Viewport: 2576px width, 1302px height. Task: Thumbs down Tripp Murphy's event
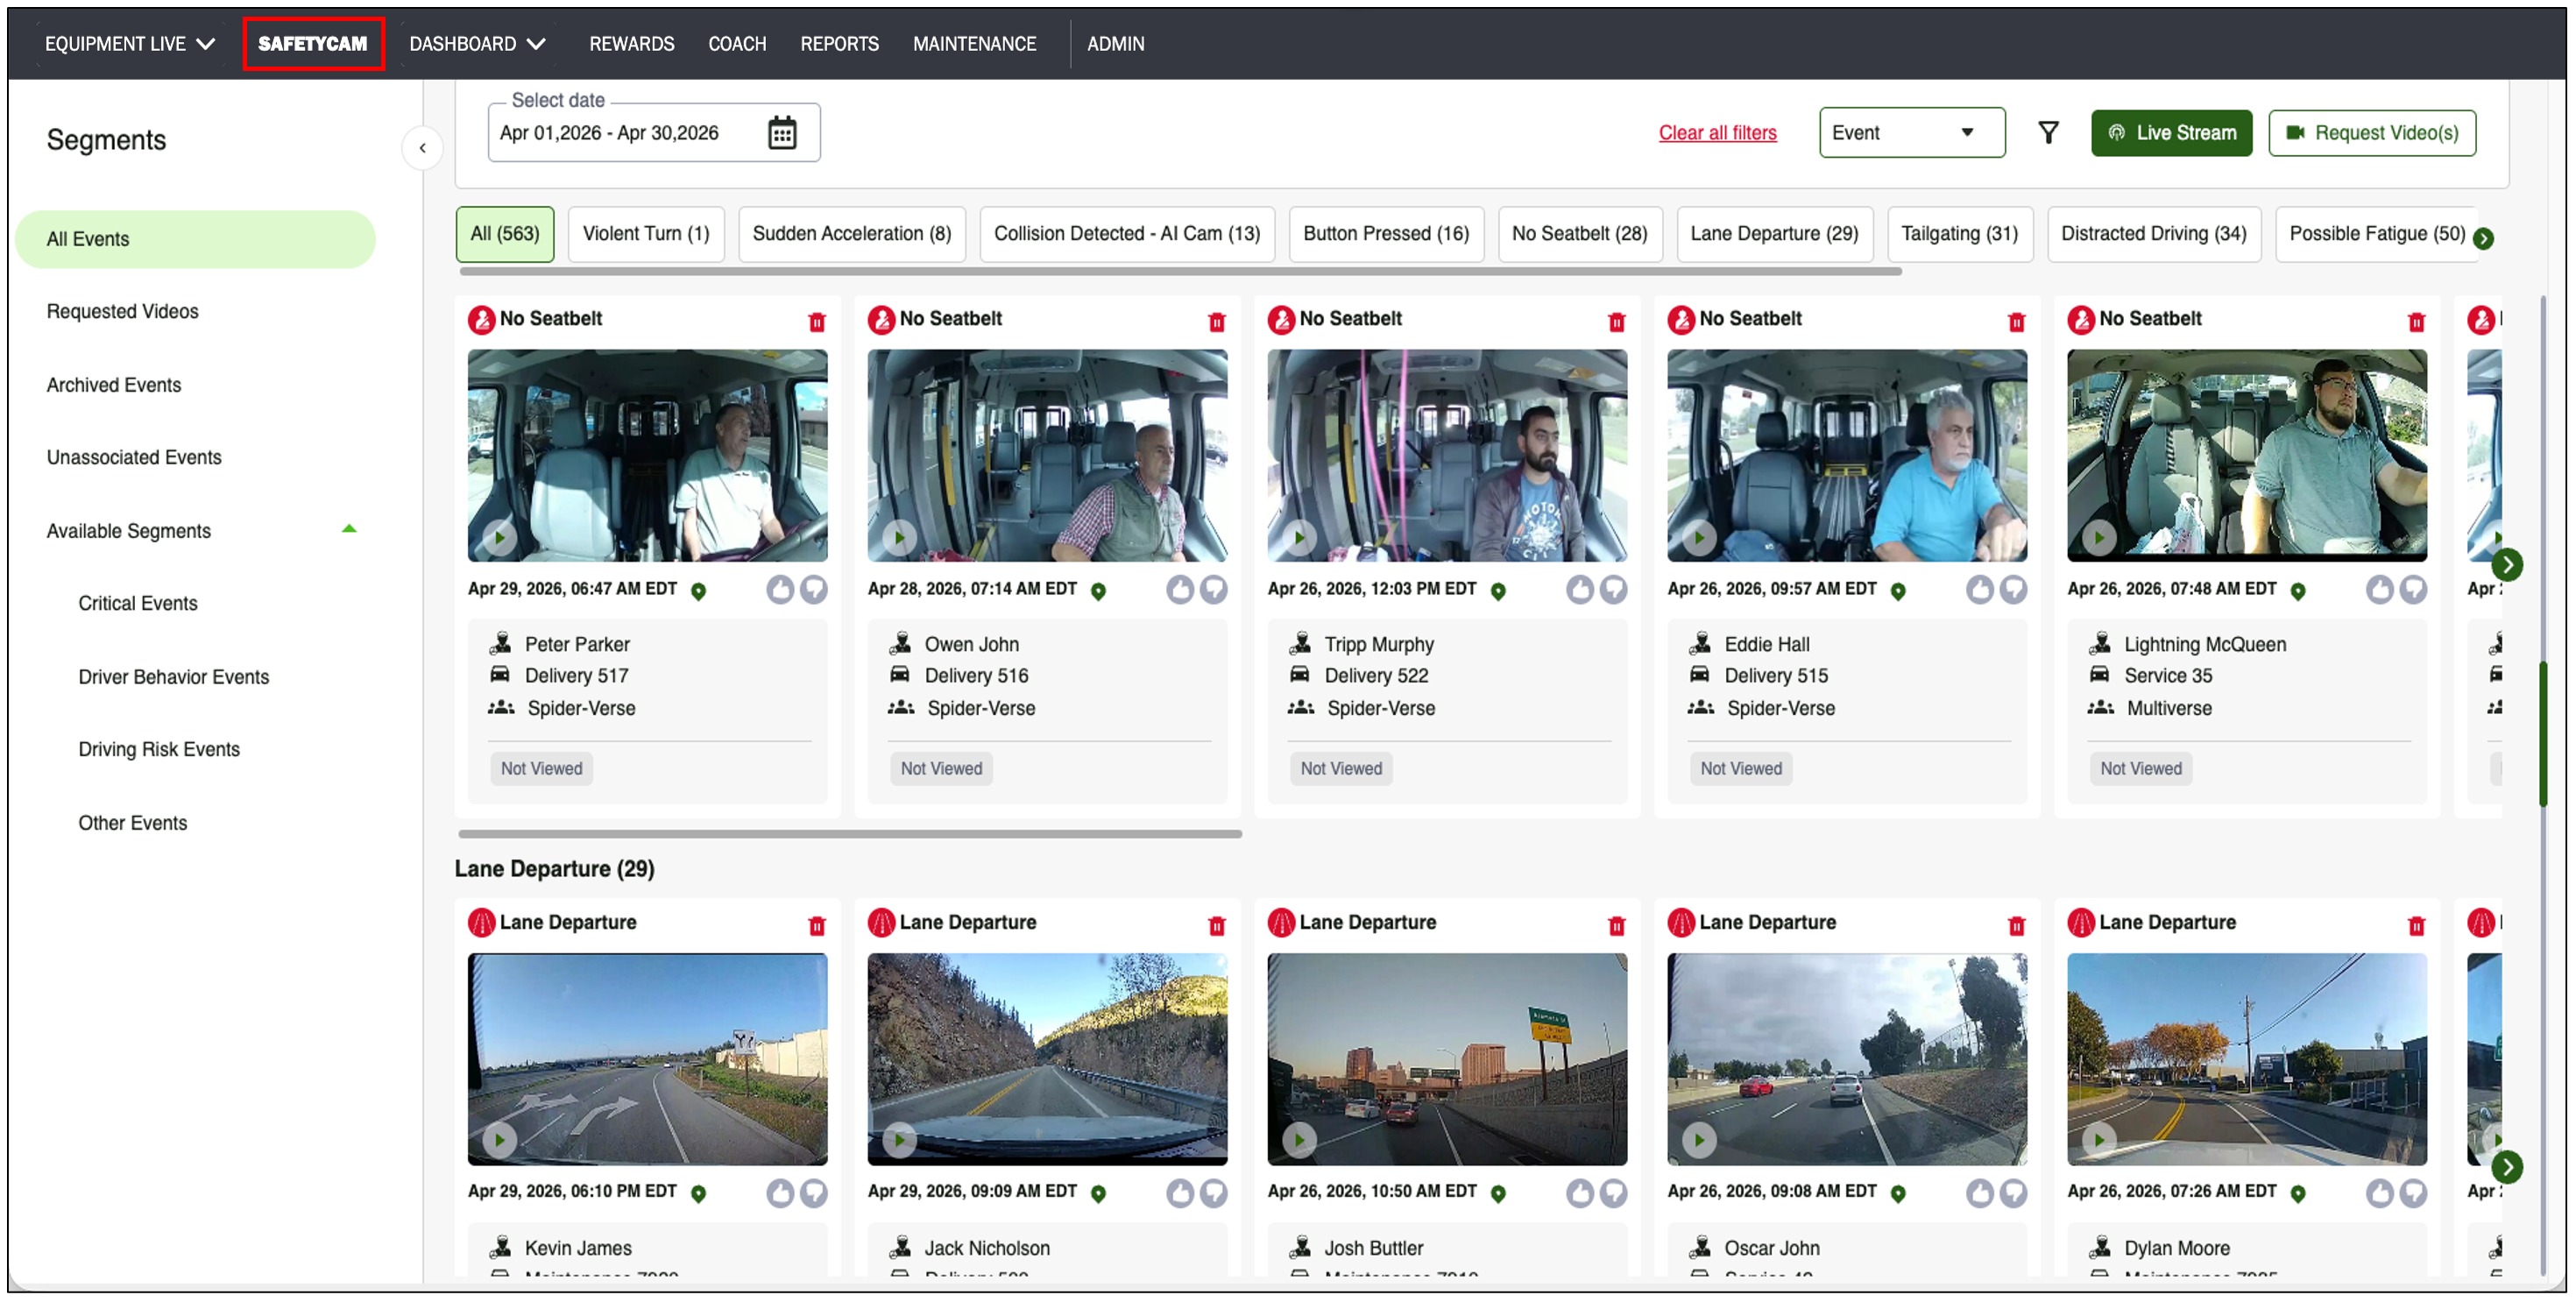click(x=1614, y=590)
